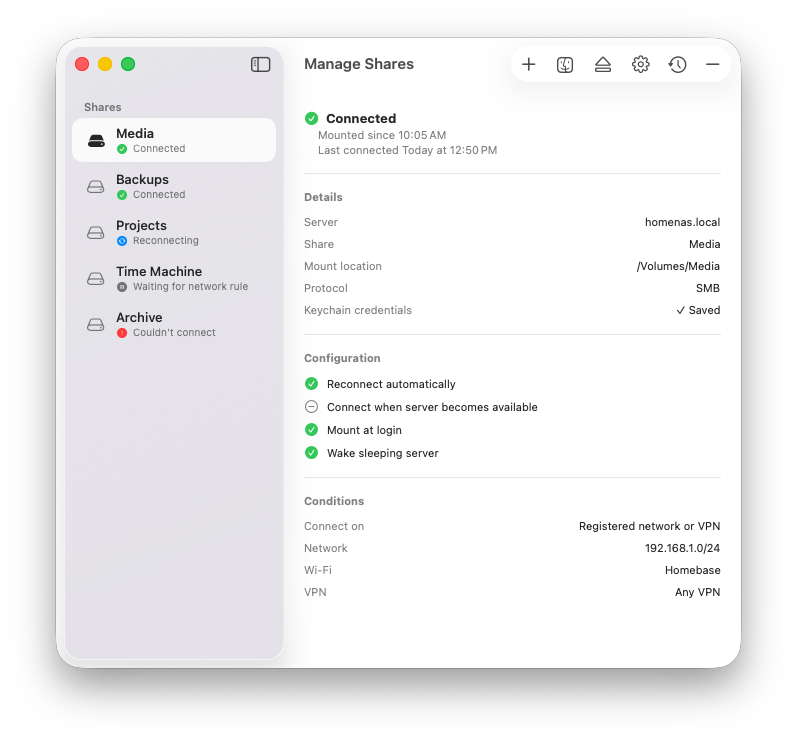Click the green status icon under Media
797x742 pixels.
tap(122, 149)
